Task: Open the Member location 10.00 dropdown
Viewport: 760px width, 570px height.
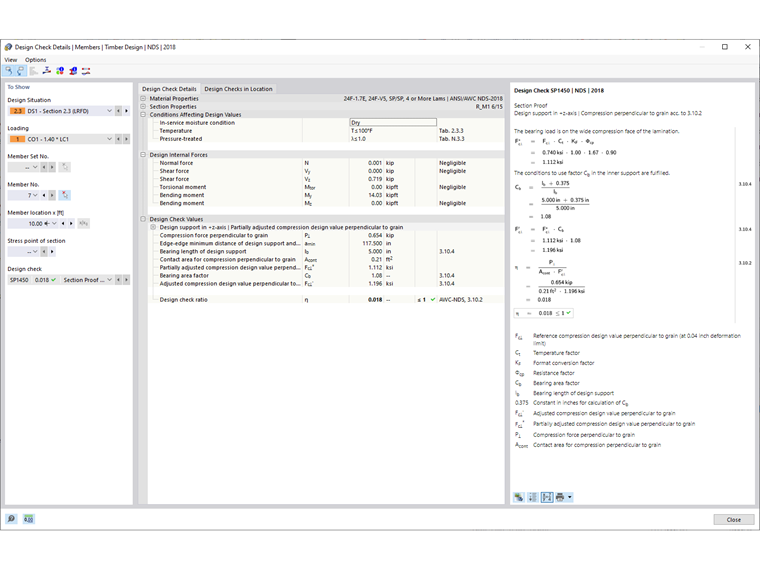Action: click(x=54, y=223)
